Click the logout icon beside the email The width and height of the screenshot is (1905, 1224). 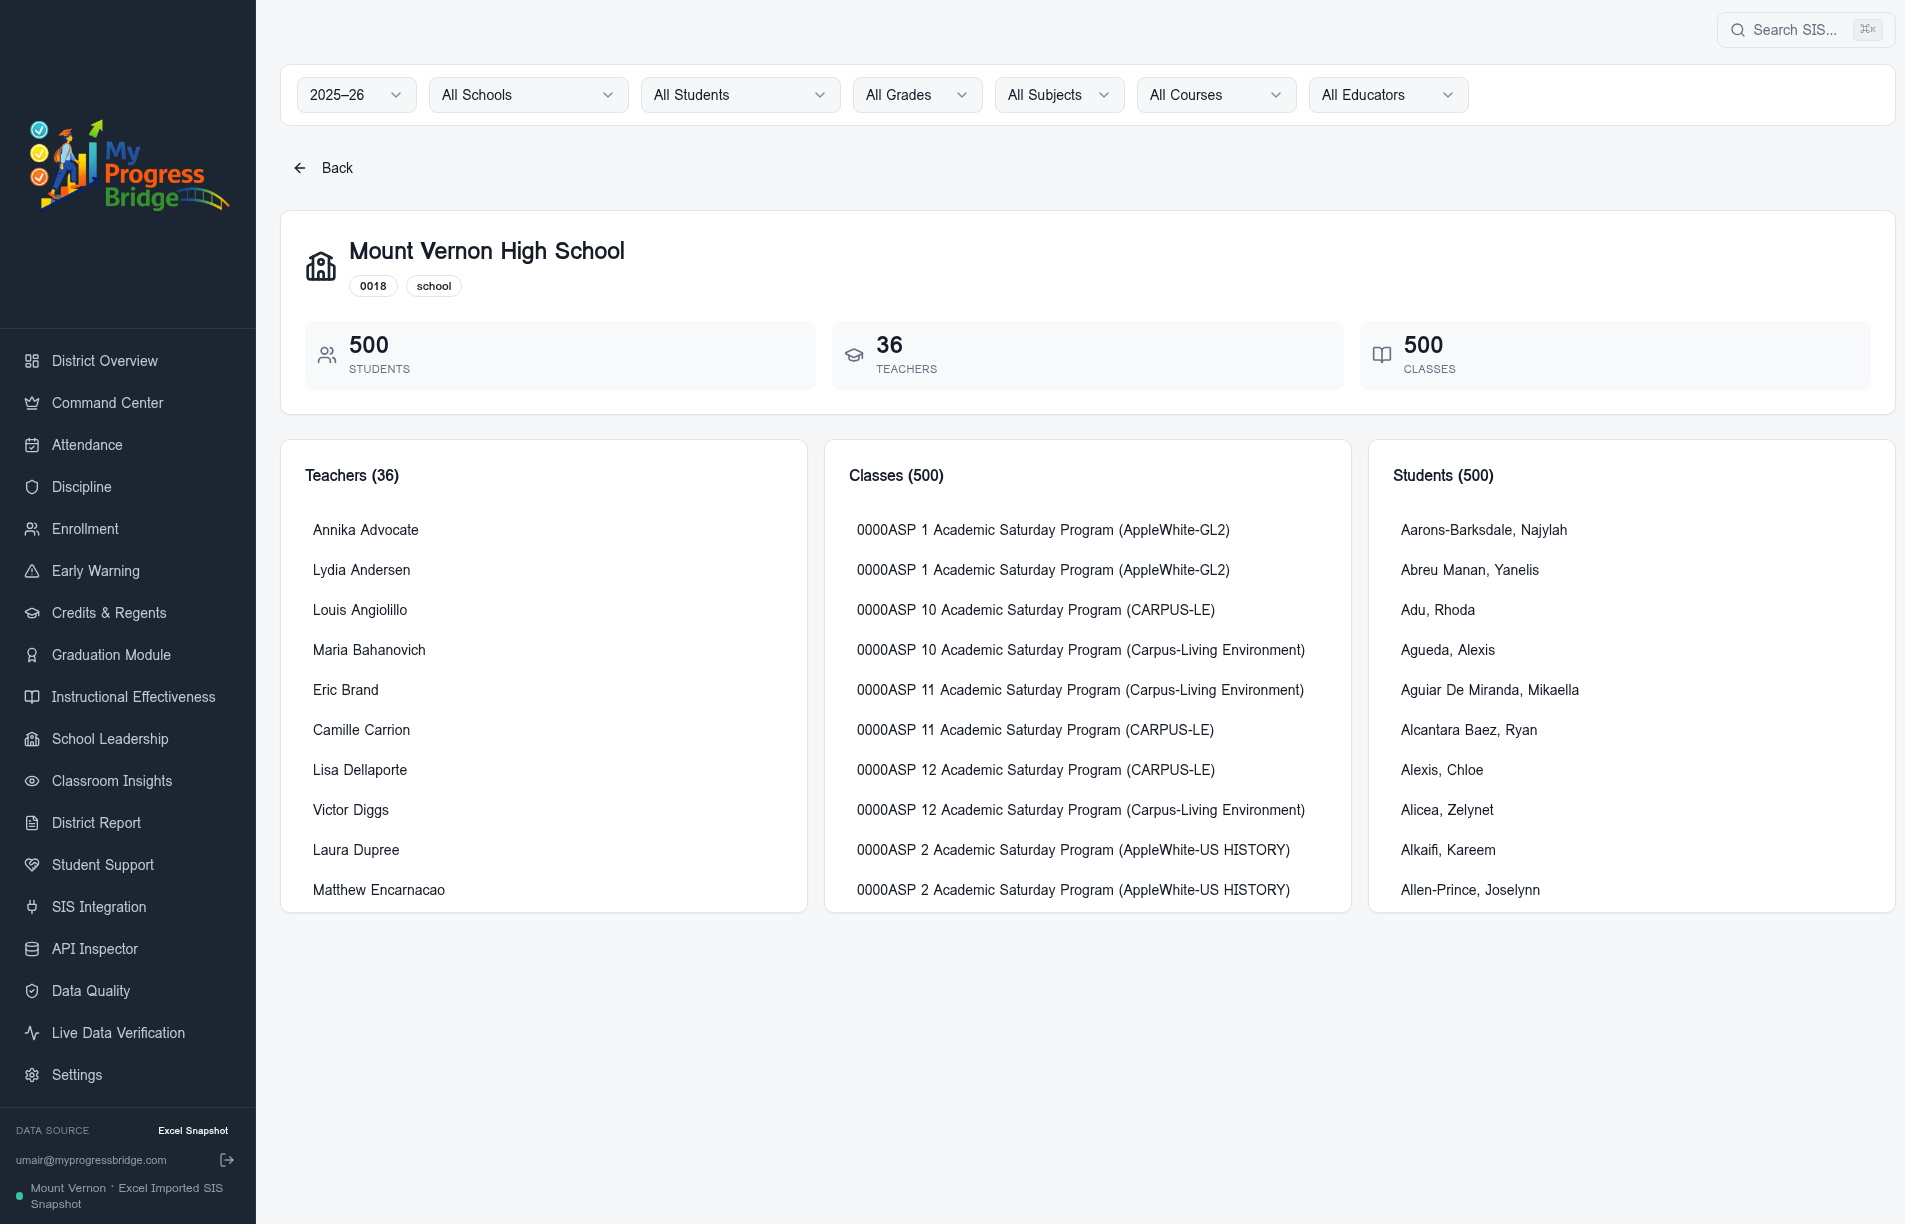tap(227, 1160)
